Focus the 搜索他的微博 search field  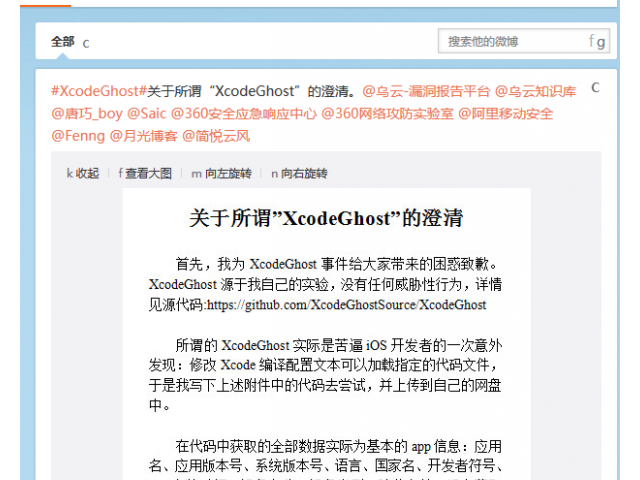click(524, 41)
